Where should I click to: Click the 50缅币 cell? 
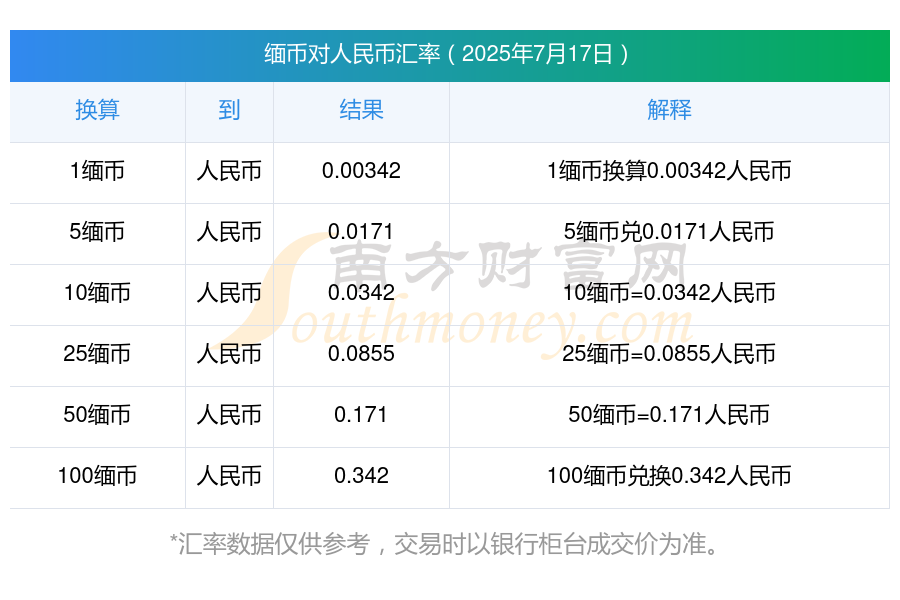click(x=98, y=415)
